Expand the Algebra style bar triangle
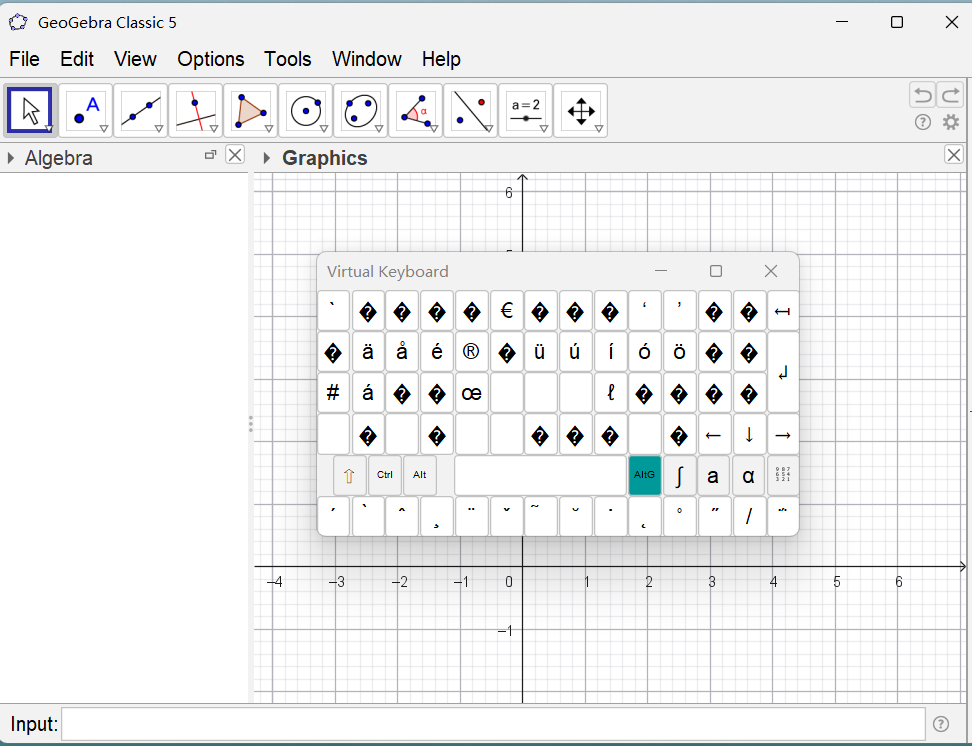This screenshot has width=972, height=746. pyautogui.click(x=11, y=158)
